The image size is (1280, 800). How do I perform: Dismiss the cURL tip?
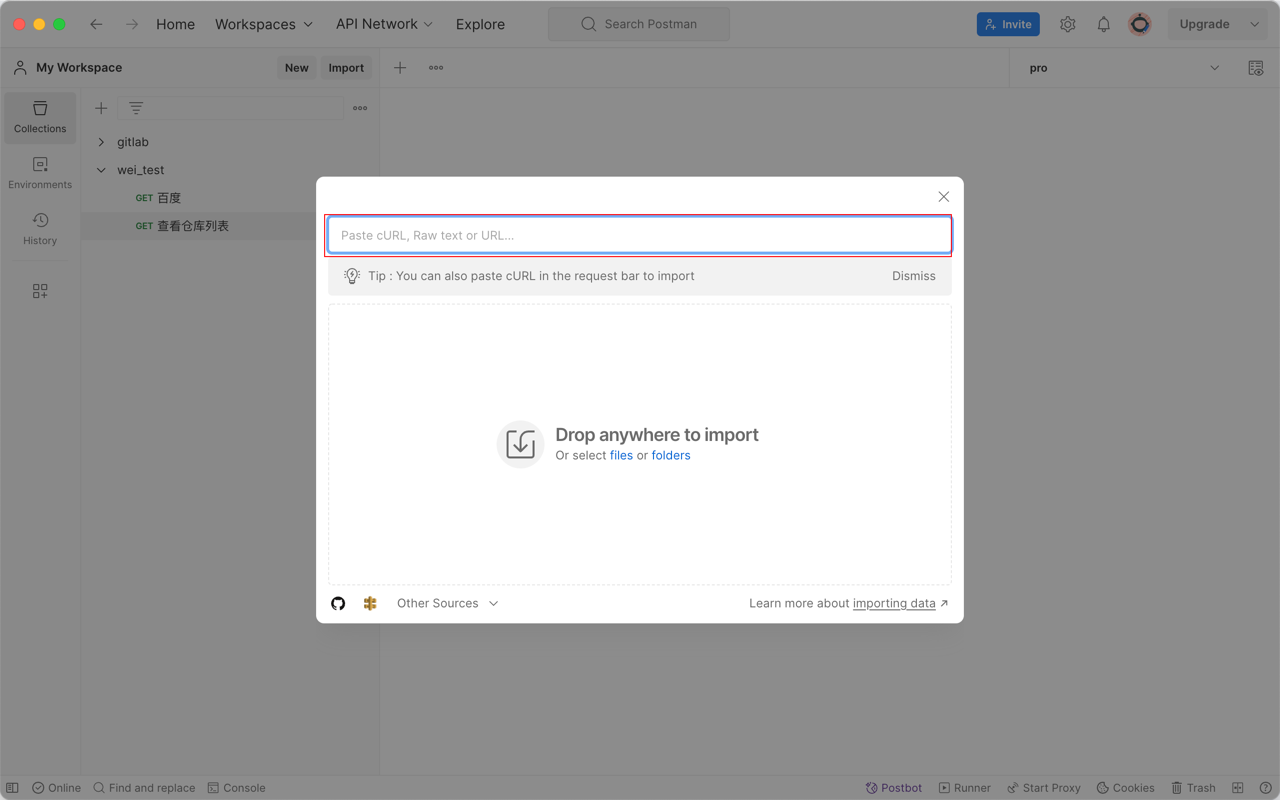tap(914, 276)
